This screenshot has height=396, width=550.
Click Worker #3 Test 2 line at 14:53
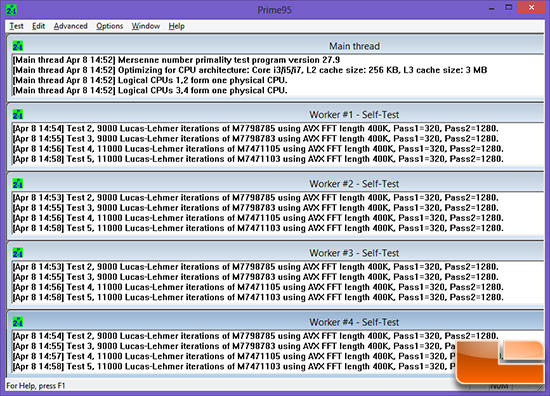255,267
